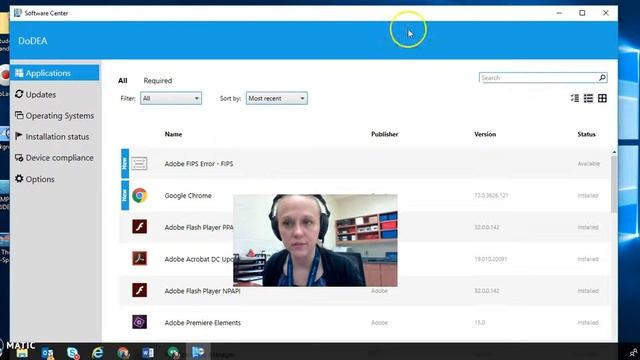The width and height of the screenshot is (640, 360).
Task: Click the Adobe FIPS Error app icon
Action: pos(139,164)
